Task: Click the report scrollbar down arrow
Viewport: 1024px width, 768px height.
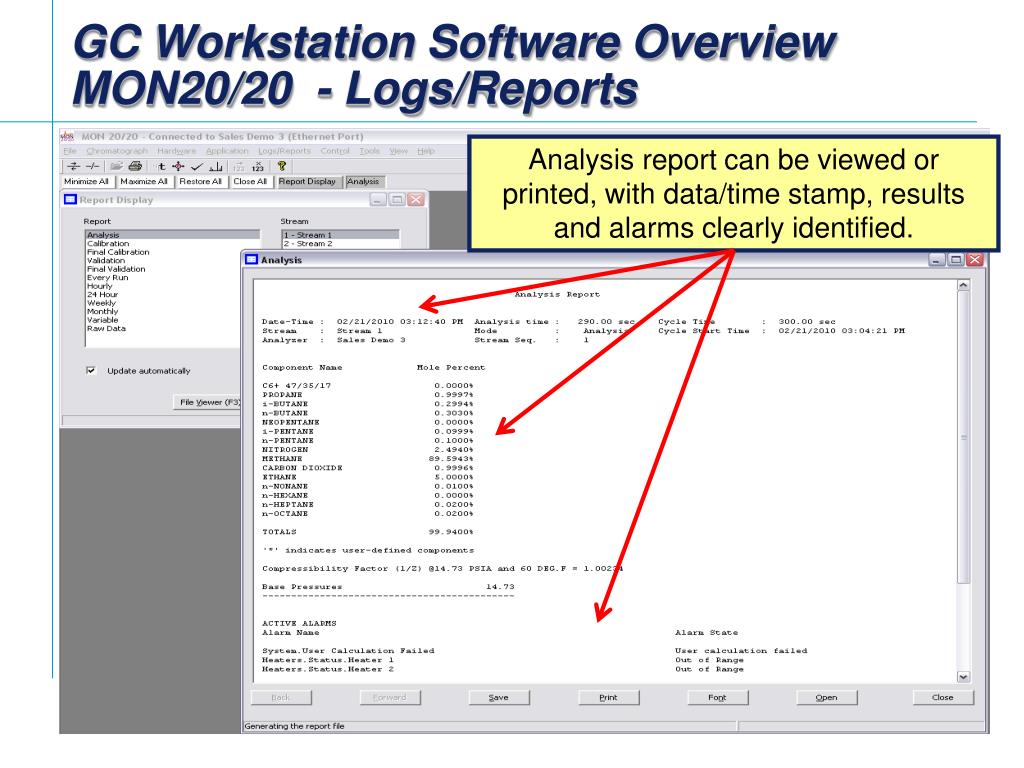Action: tap(963, 677)
